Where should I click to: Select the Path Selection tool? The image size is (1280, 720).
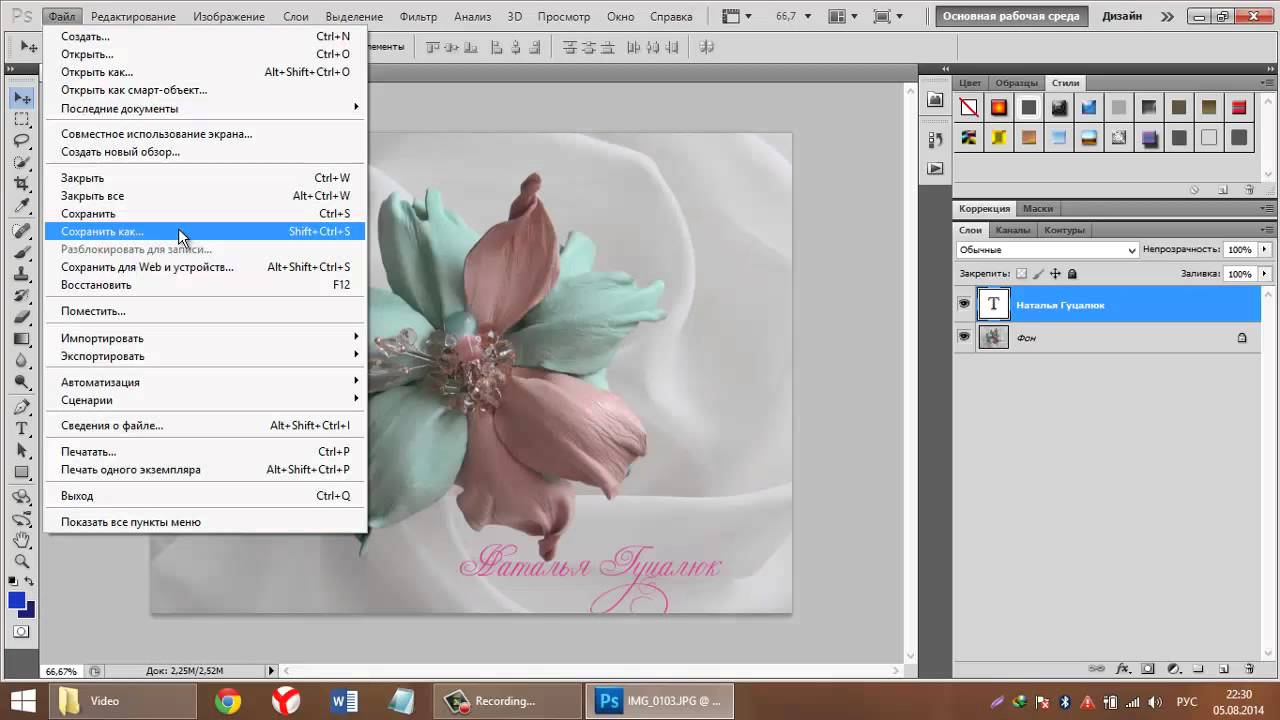tap(21, 451)
